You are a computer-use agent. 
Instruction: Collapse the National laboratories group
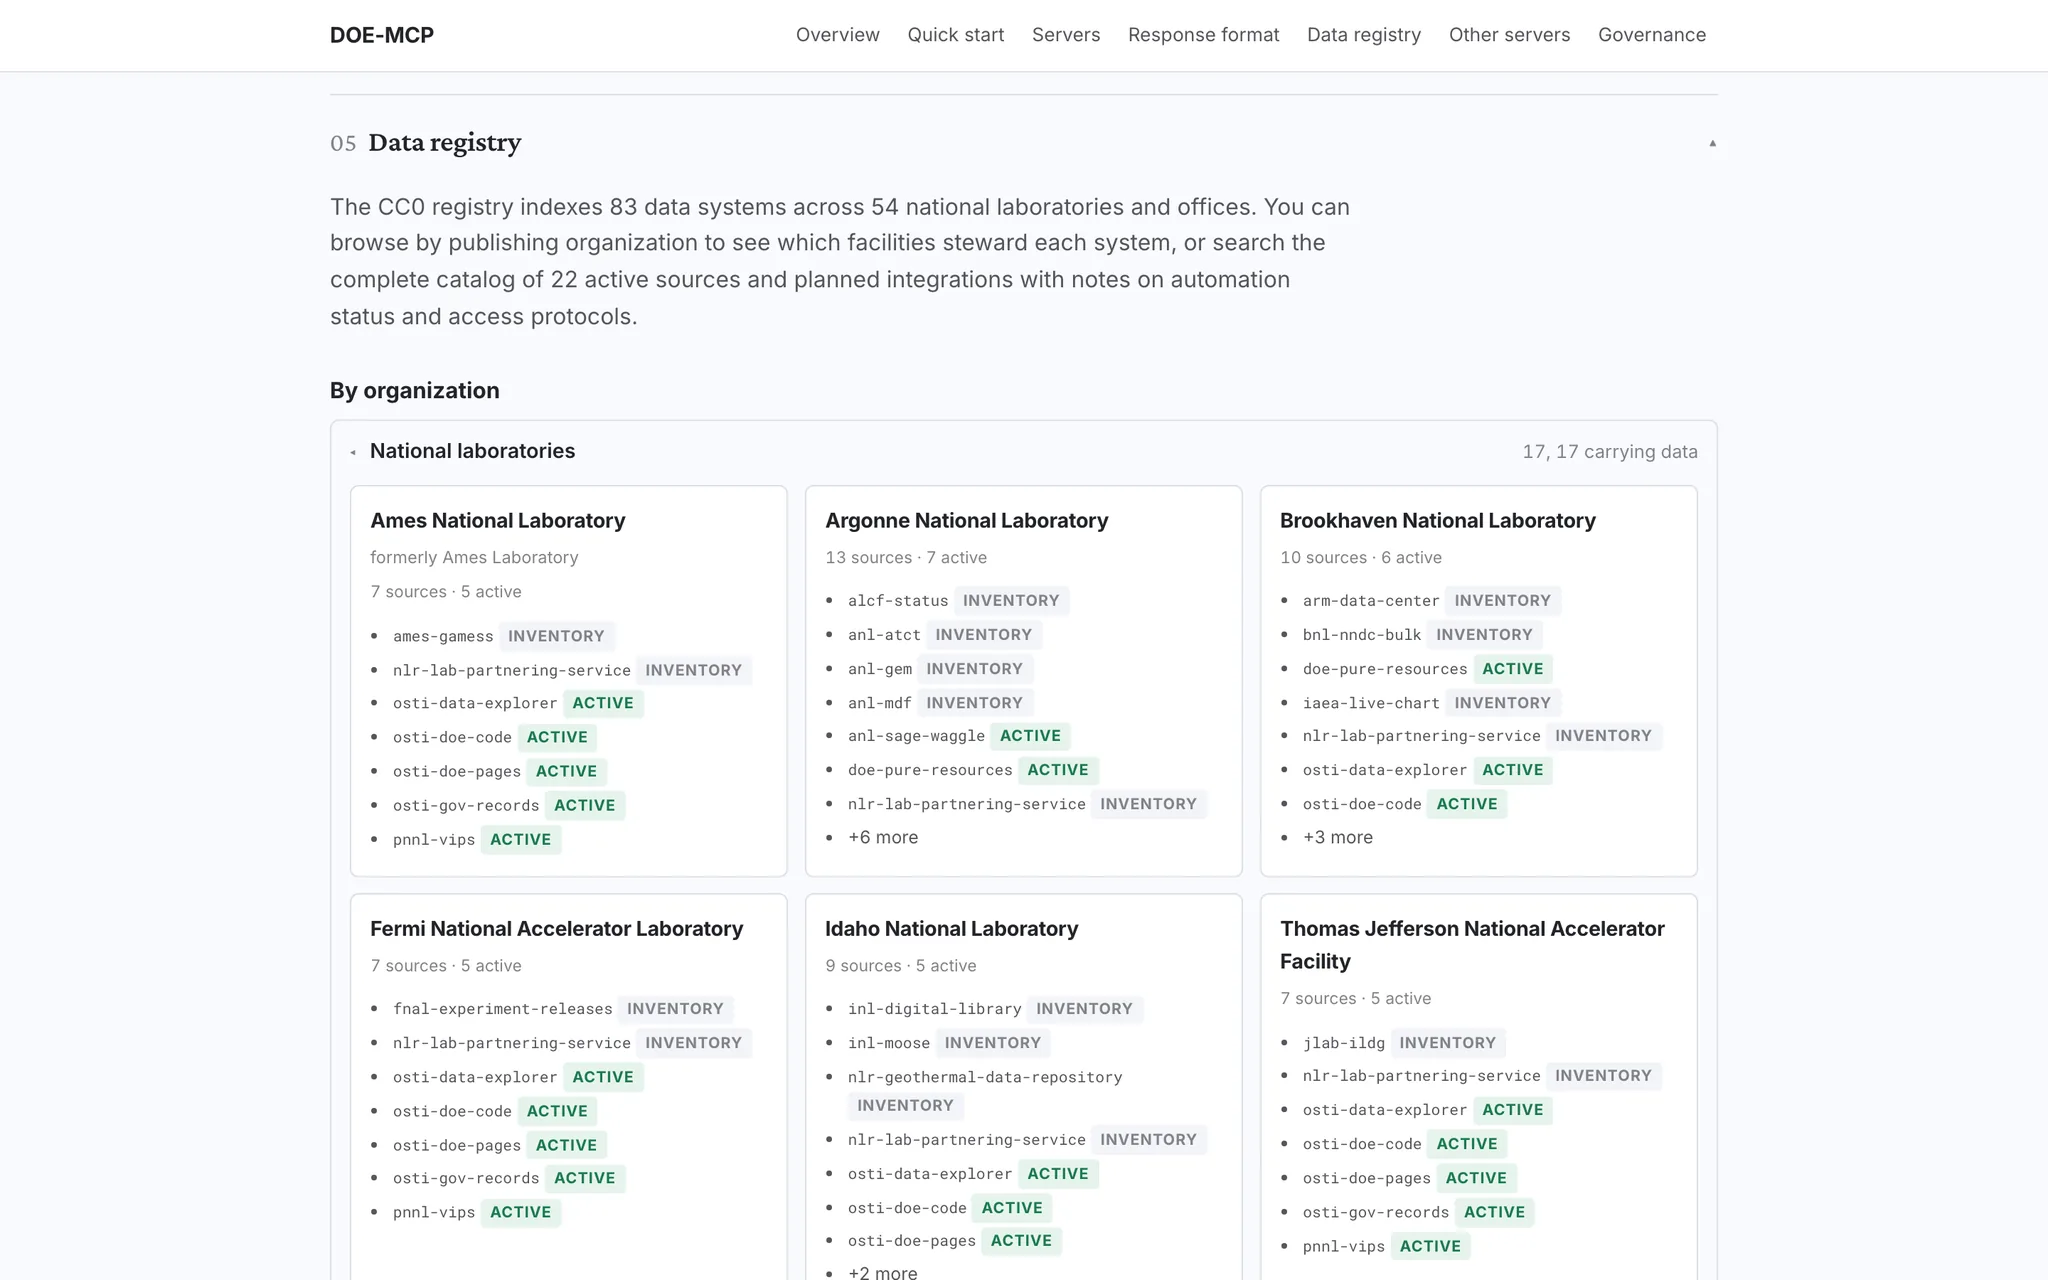coord(353,452)
